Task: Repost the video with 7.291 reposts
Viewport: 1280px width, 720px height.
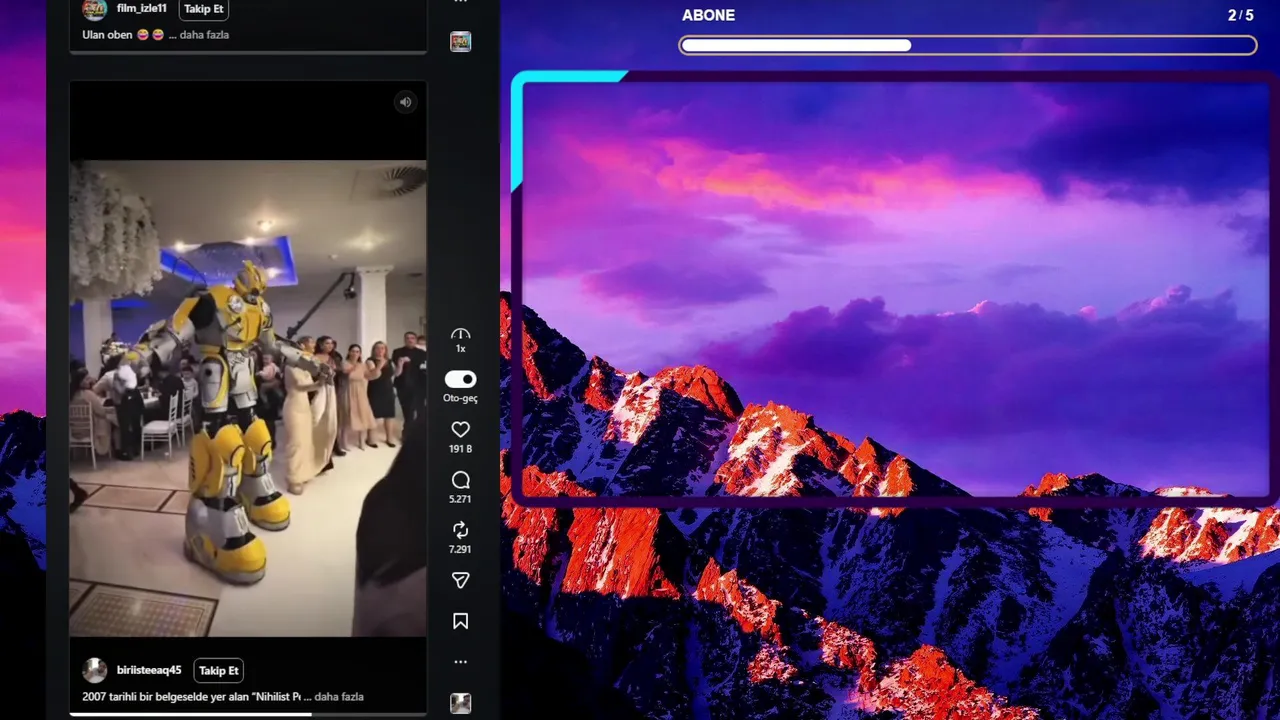Action: pyautogui.click(x=460, y=530)
